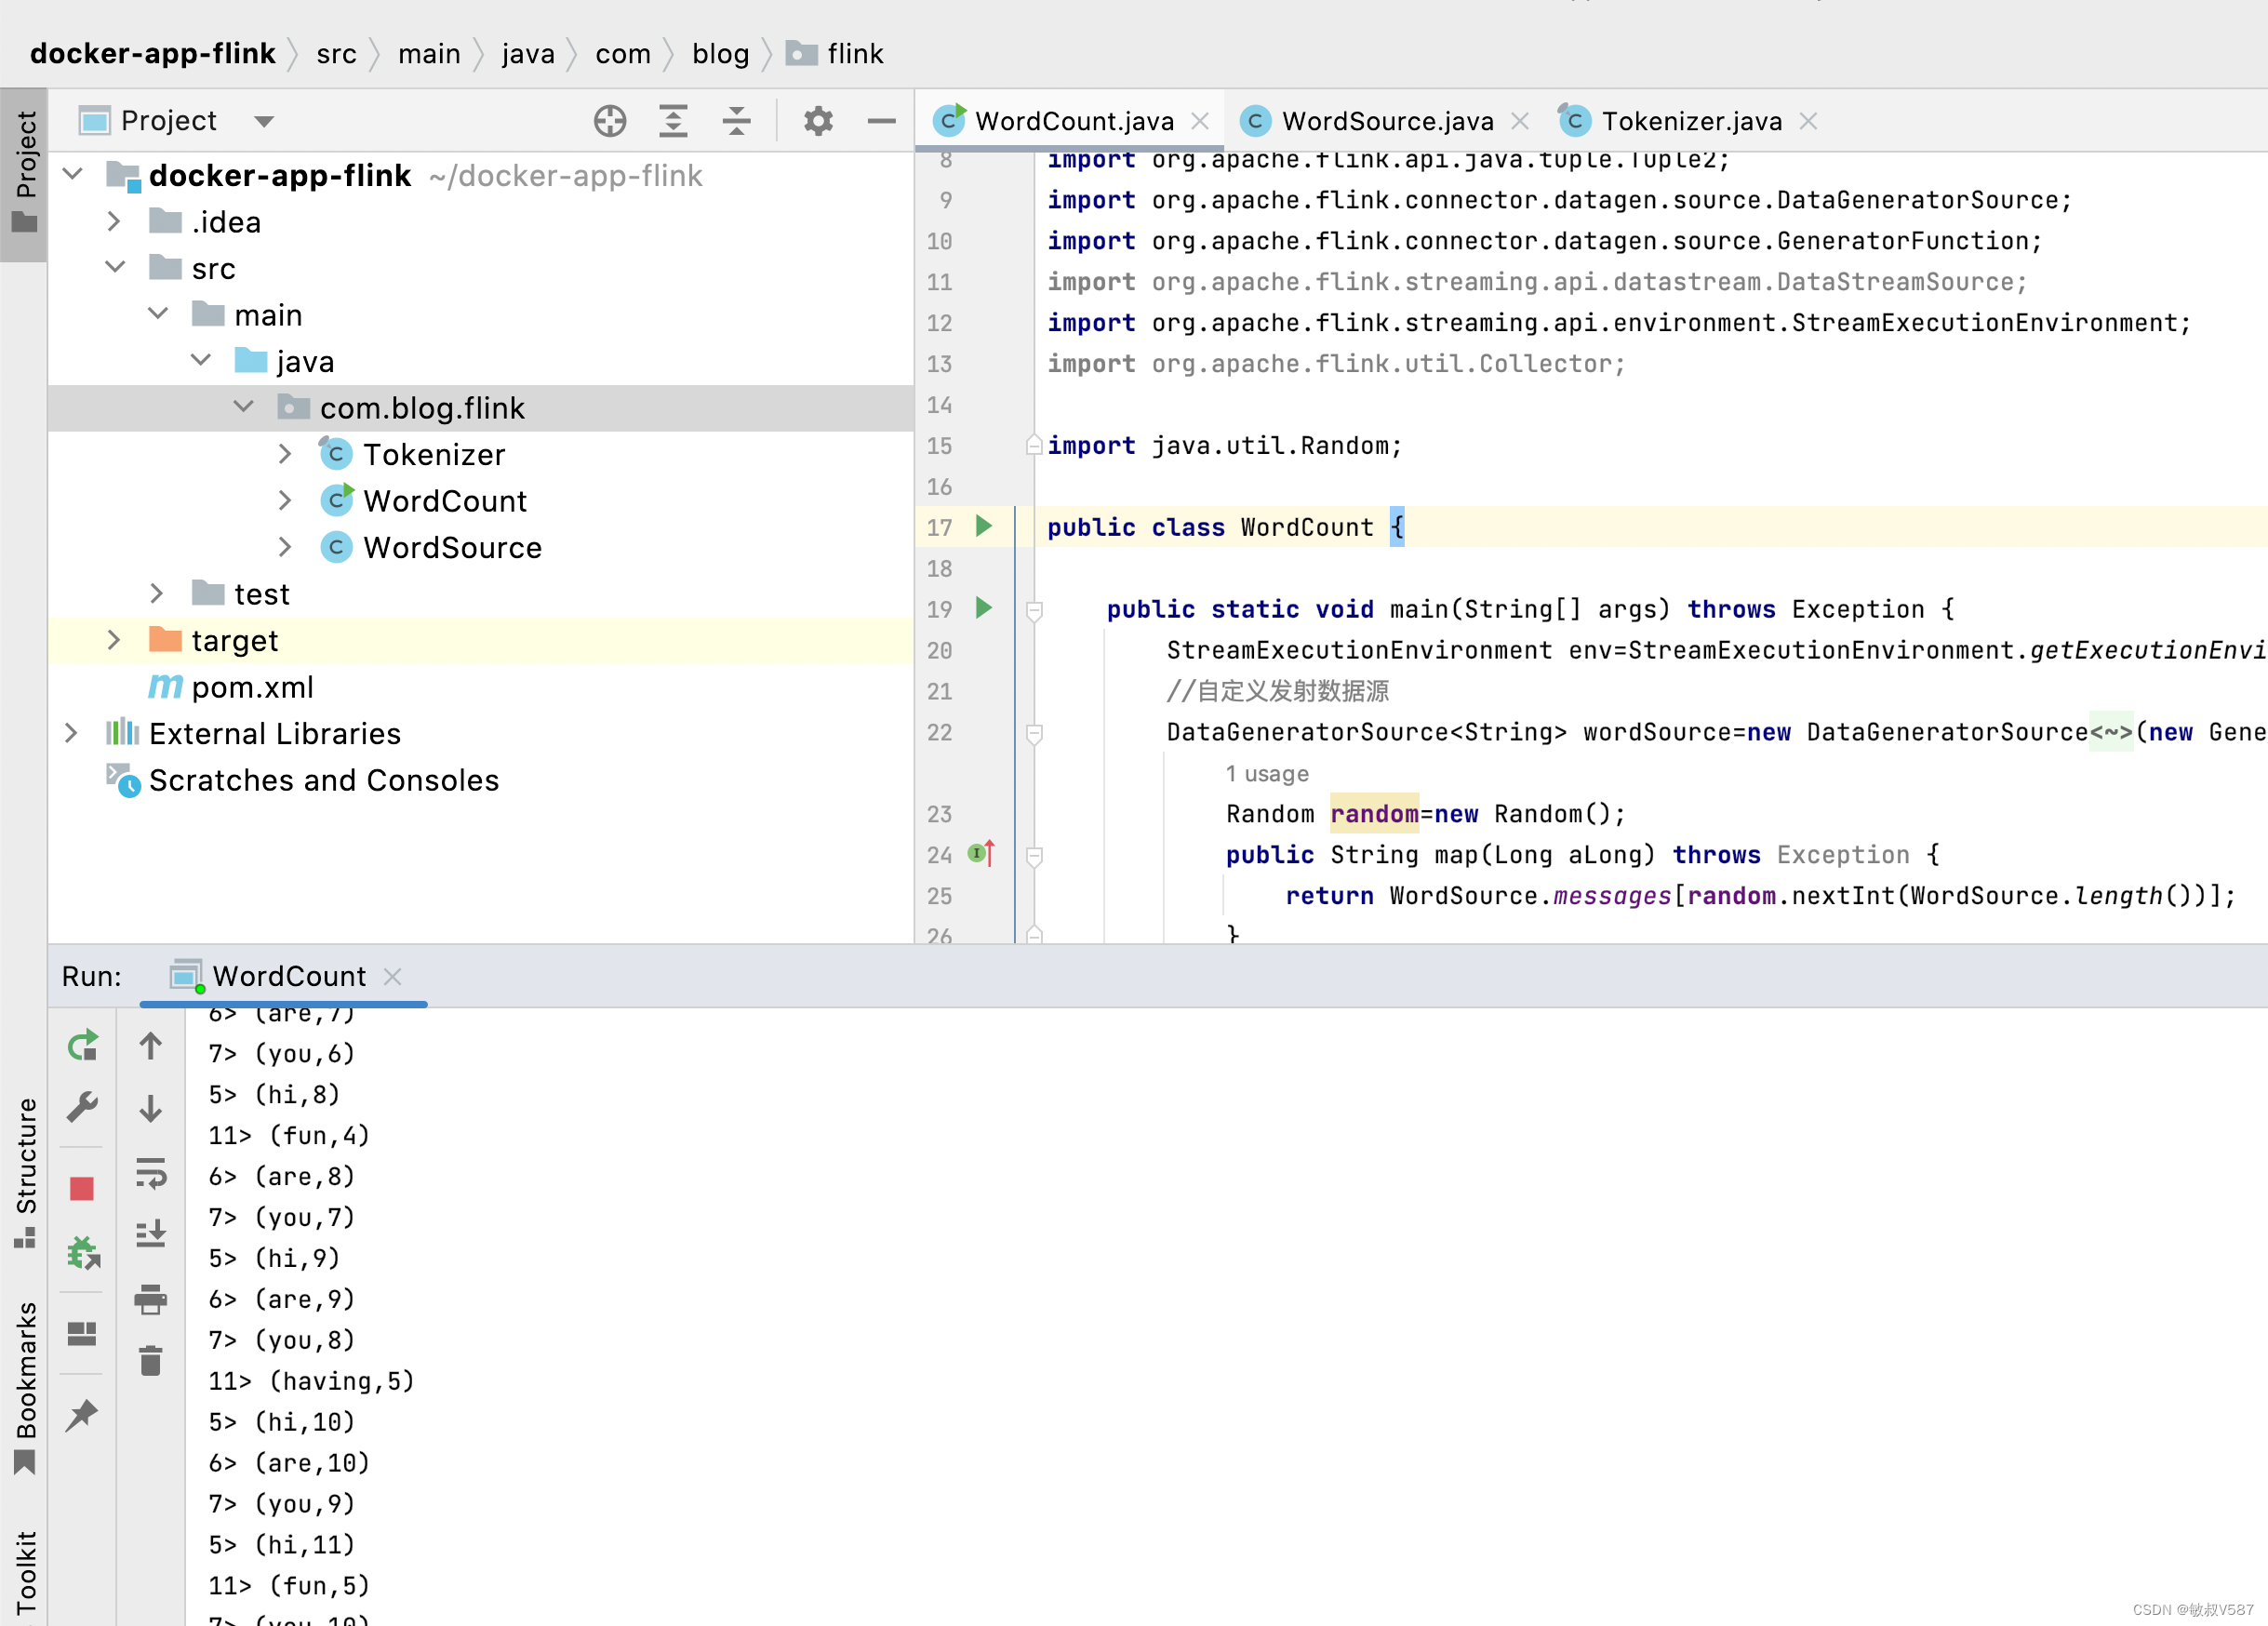2268x1626 pixels.
Task: Collapse the main folder
Action: click(x=158, y=314)
